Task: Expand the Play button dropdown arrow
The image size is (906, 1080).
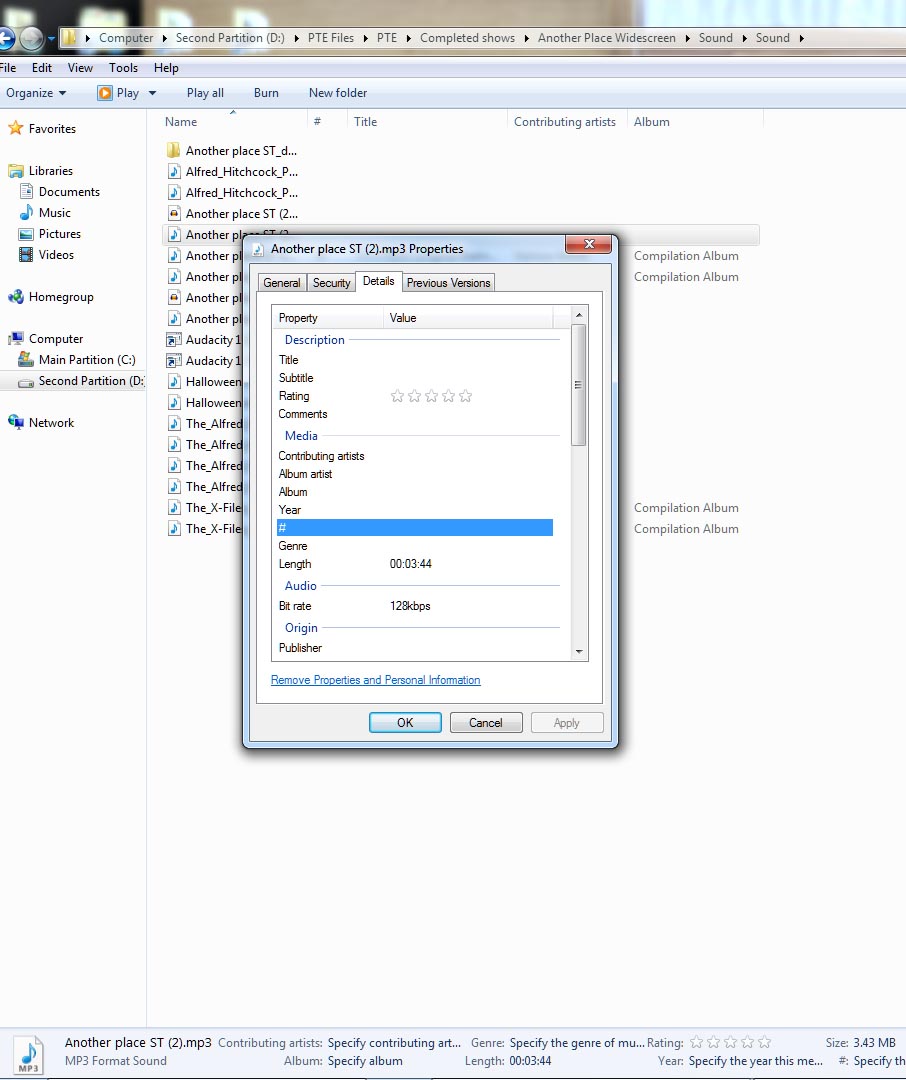Action: point(153,93)
